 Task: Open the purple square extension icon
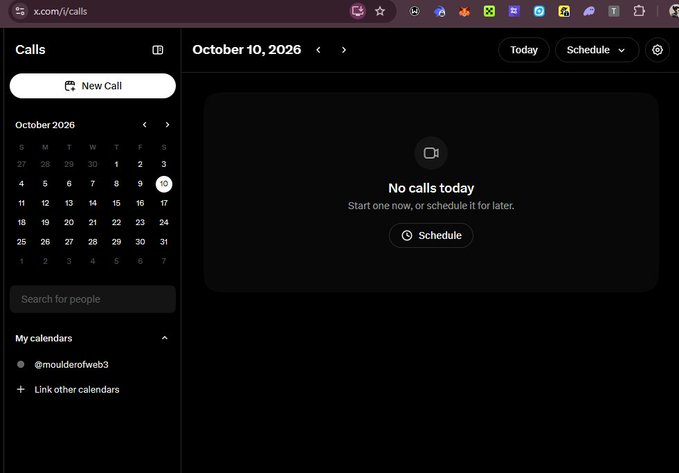click(514, 11)
